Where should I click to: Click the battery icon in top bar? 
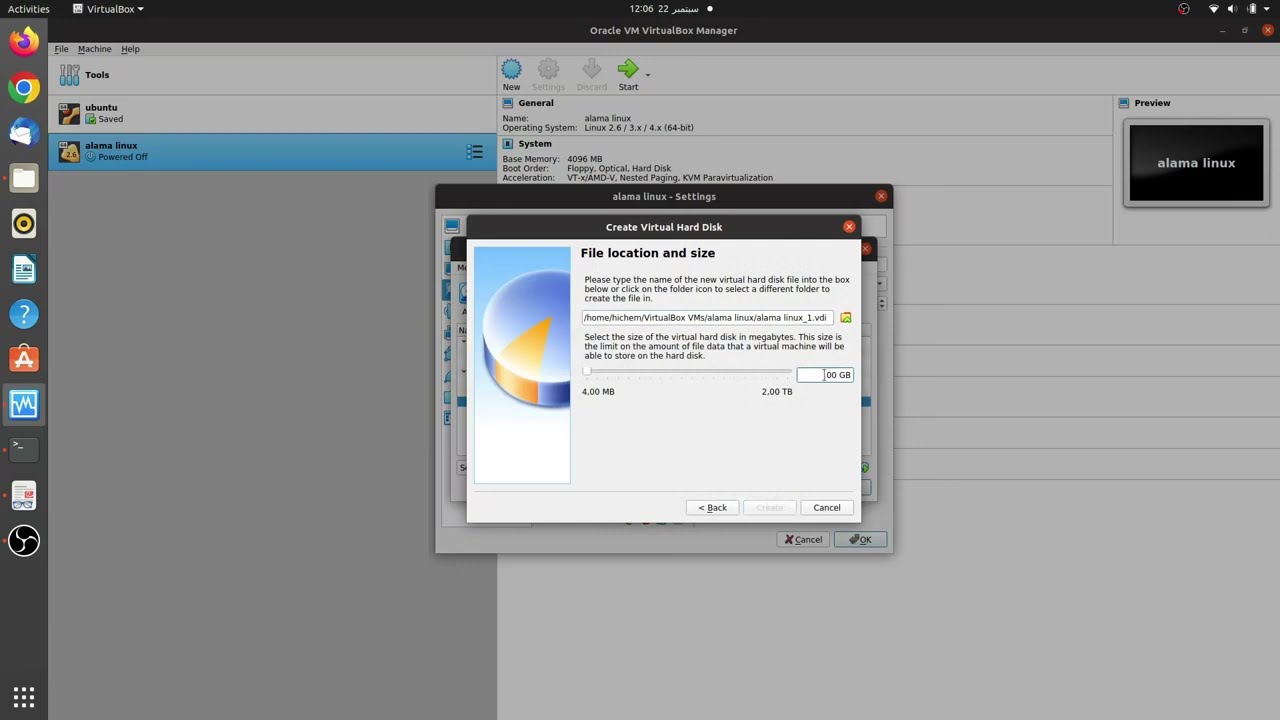coord(1252,9)
